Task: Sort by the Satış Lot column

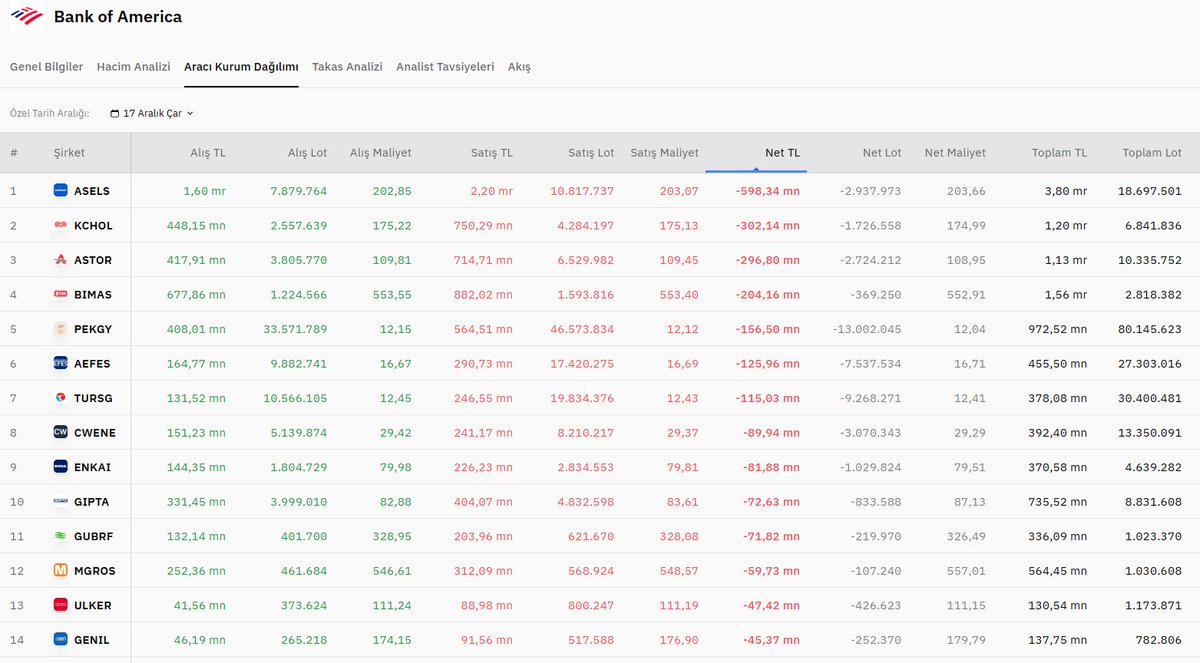Action: pos(591,153)
